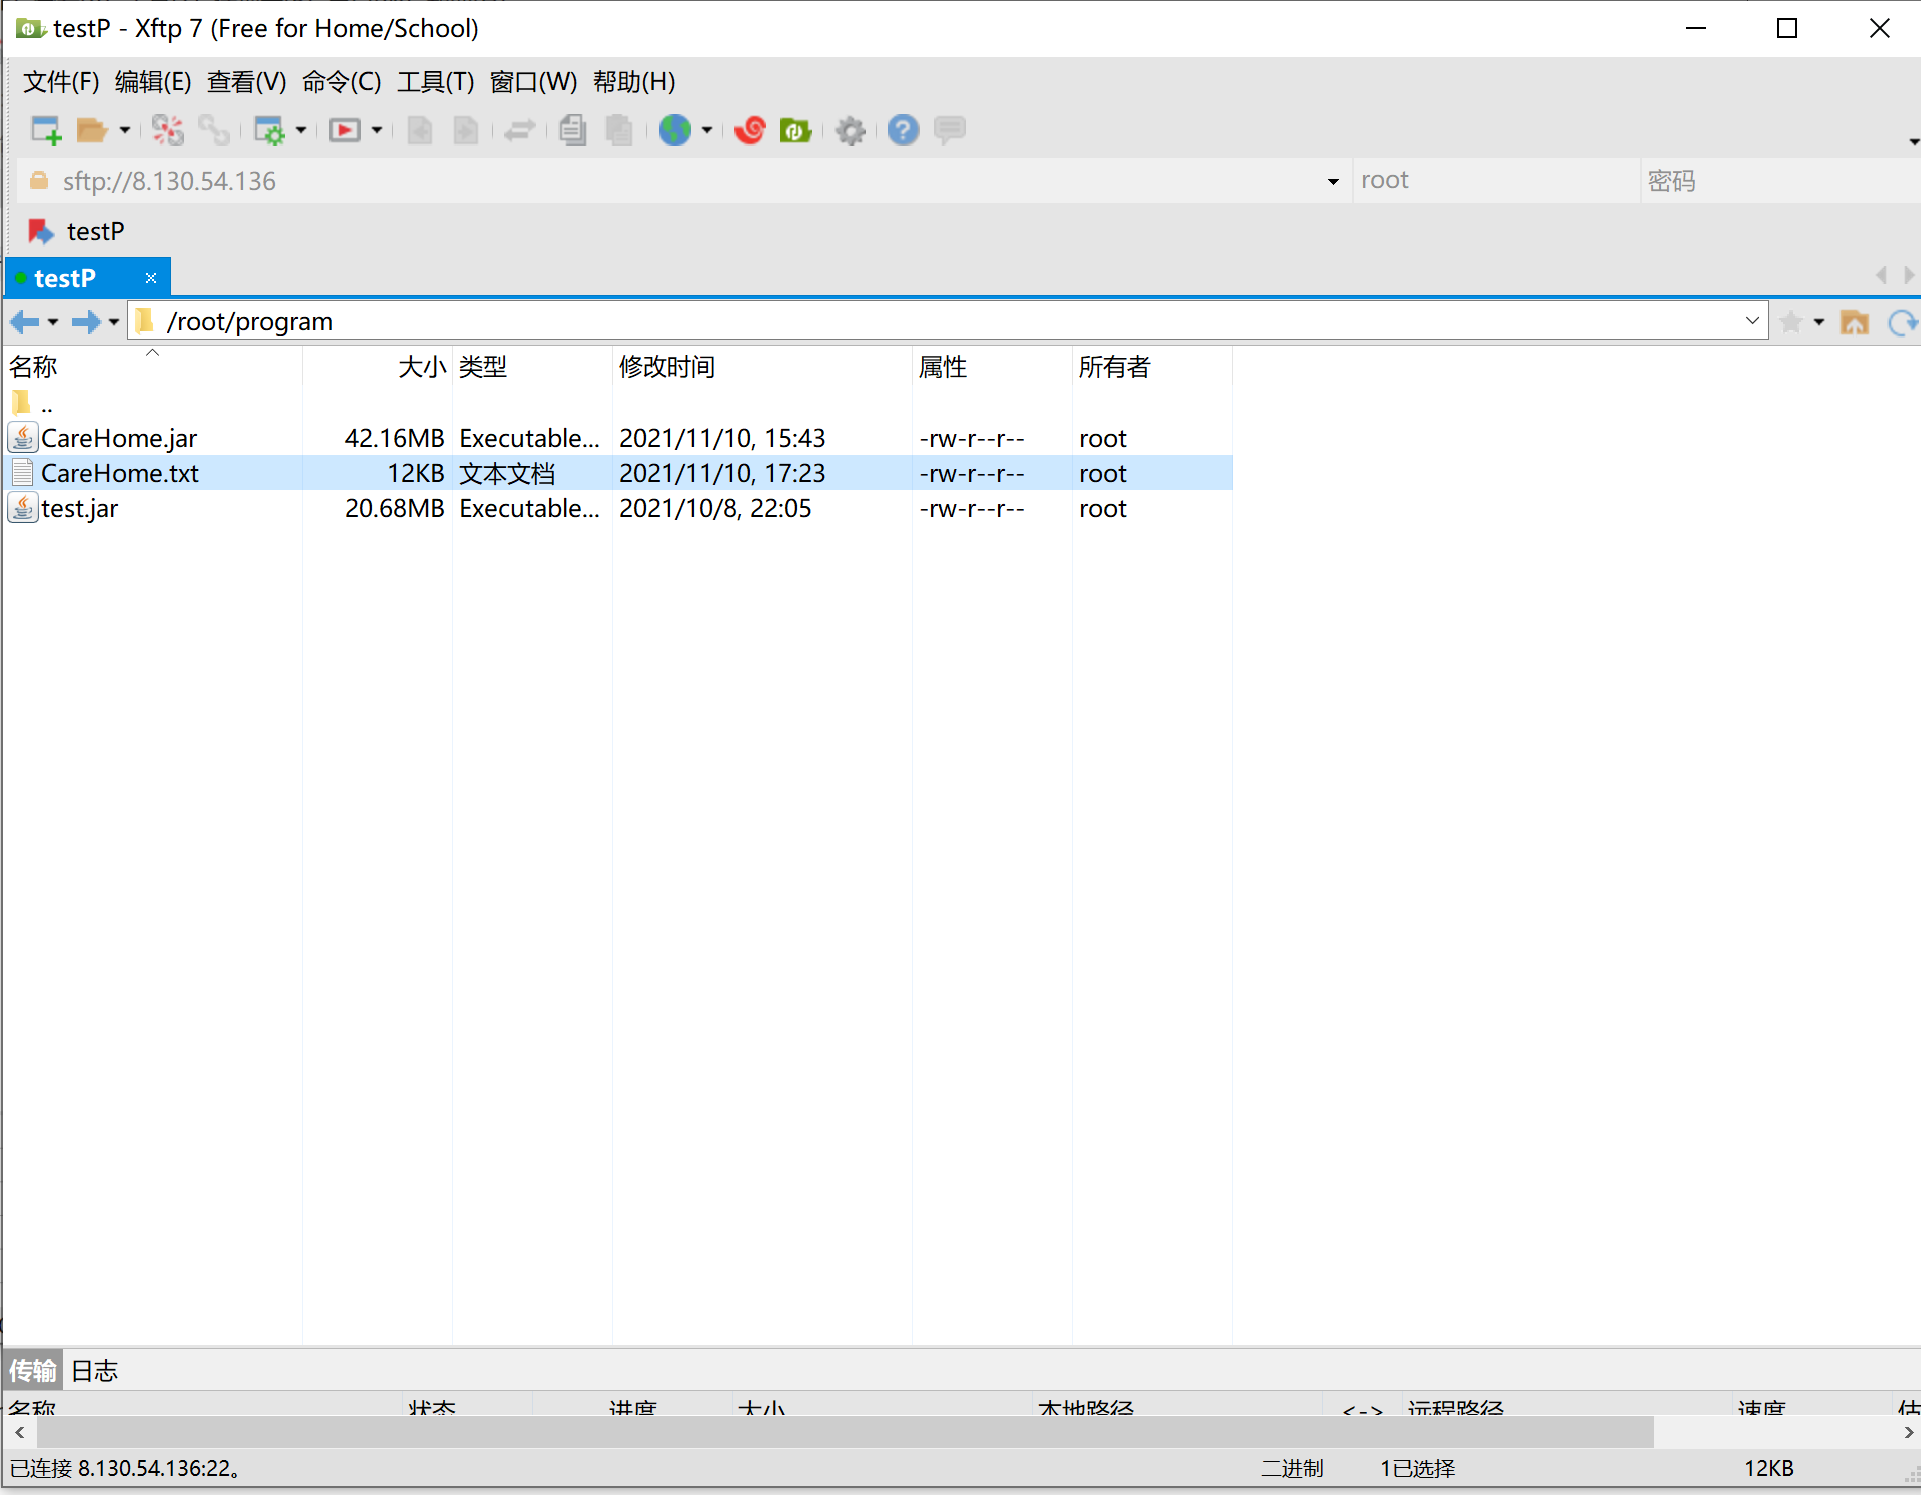Click the blue Help question icon

pos(903,130)
